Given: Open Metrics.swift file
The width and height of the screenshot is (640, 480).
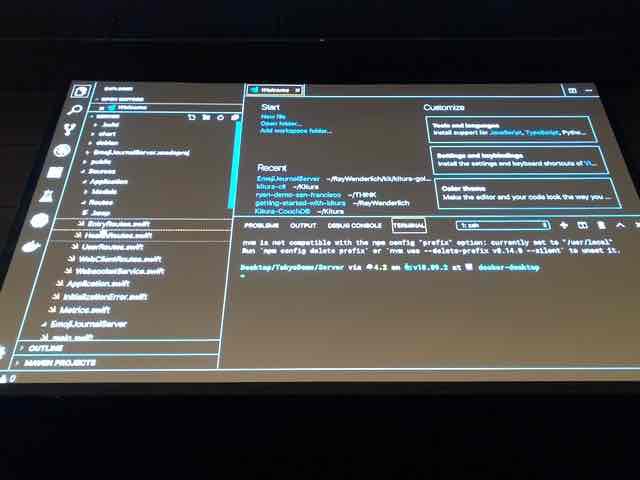Looking at the screenshot, I should (x=84, y=310).
